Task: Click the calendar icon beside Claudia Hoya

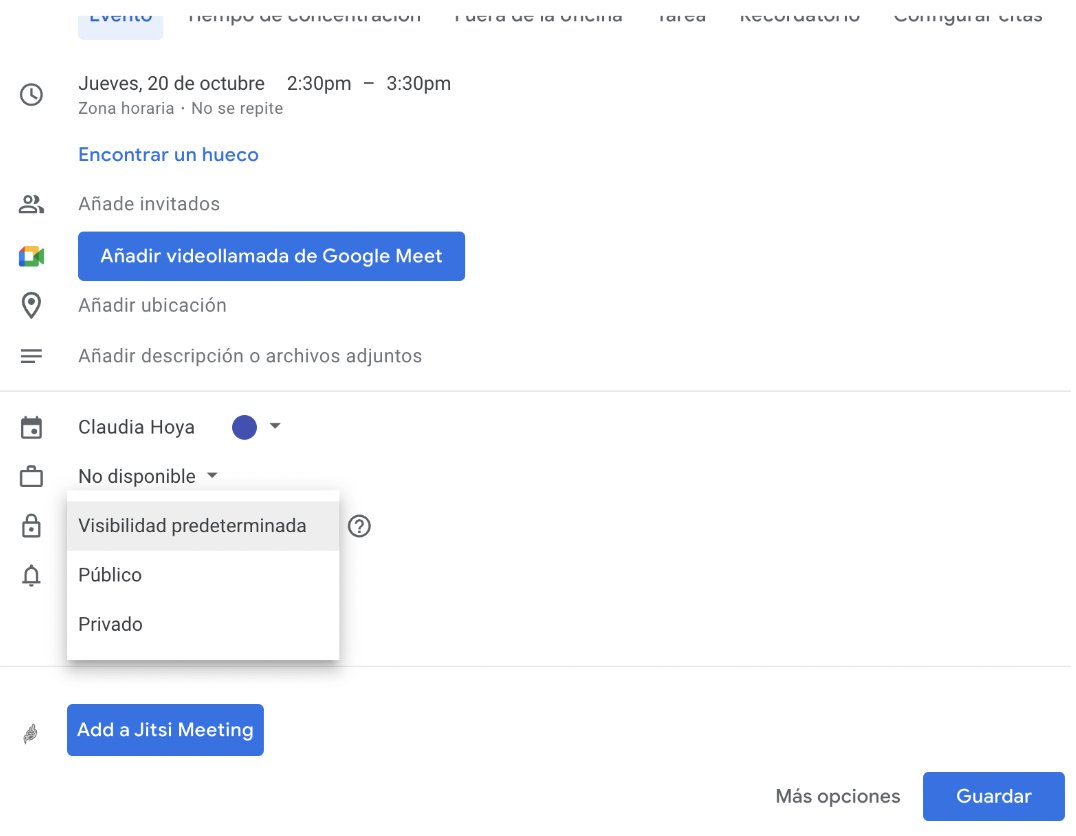Action: click(x=32, y=428)
